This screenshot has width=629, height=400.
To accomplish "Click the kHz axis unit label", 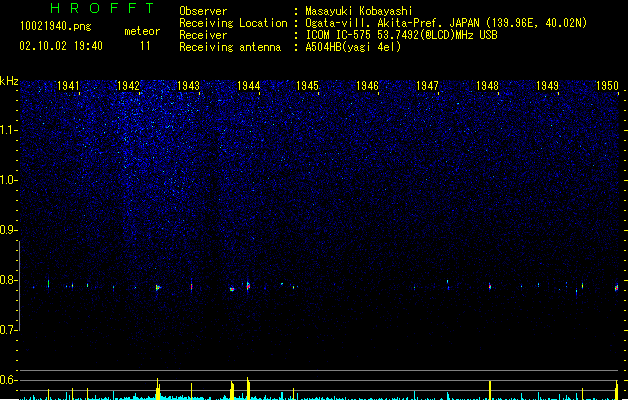I will [9, 81].
